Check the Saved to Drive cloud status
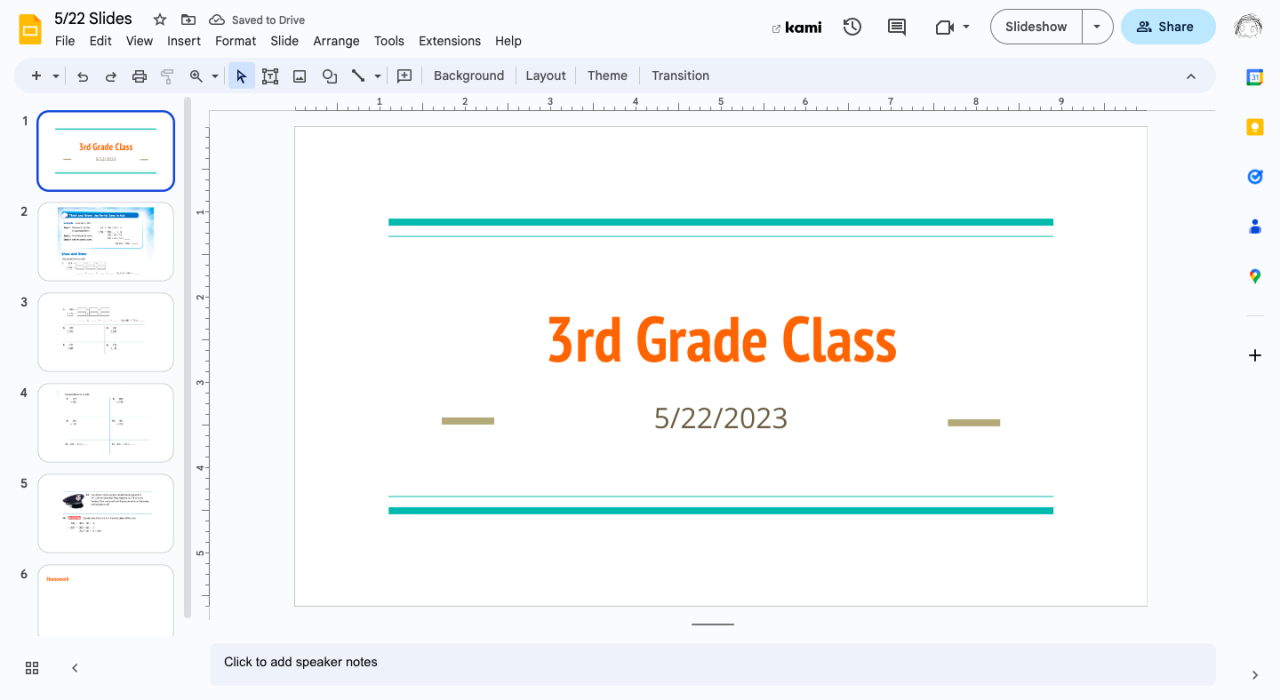Image resolution: width=1280 pixels, height=700 pixels. click(x=257, y=20)
